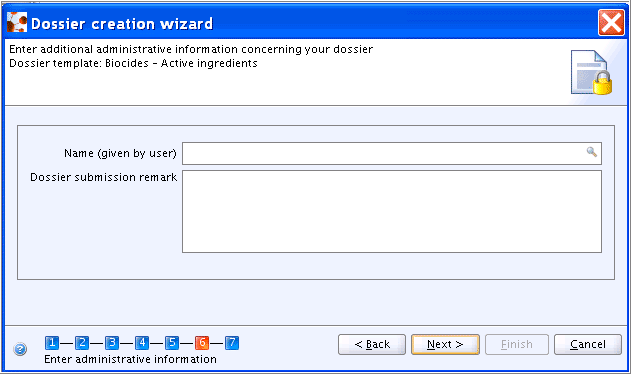Click the magnifier icon in the Name field
This screenshot has height=374, width=631.
coord(592,152)
